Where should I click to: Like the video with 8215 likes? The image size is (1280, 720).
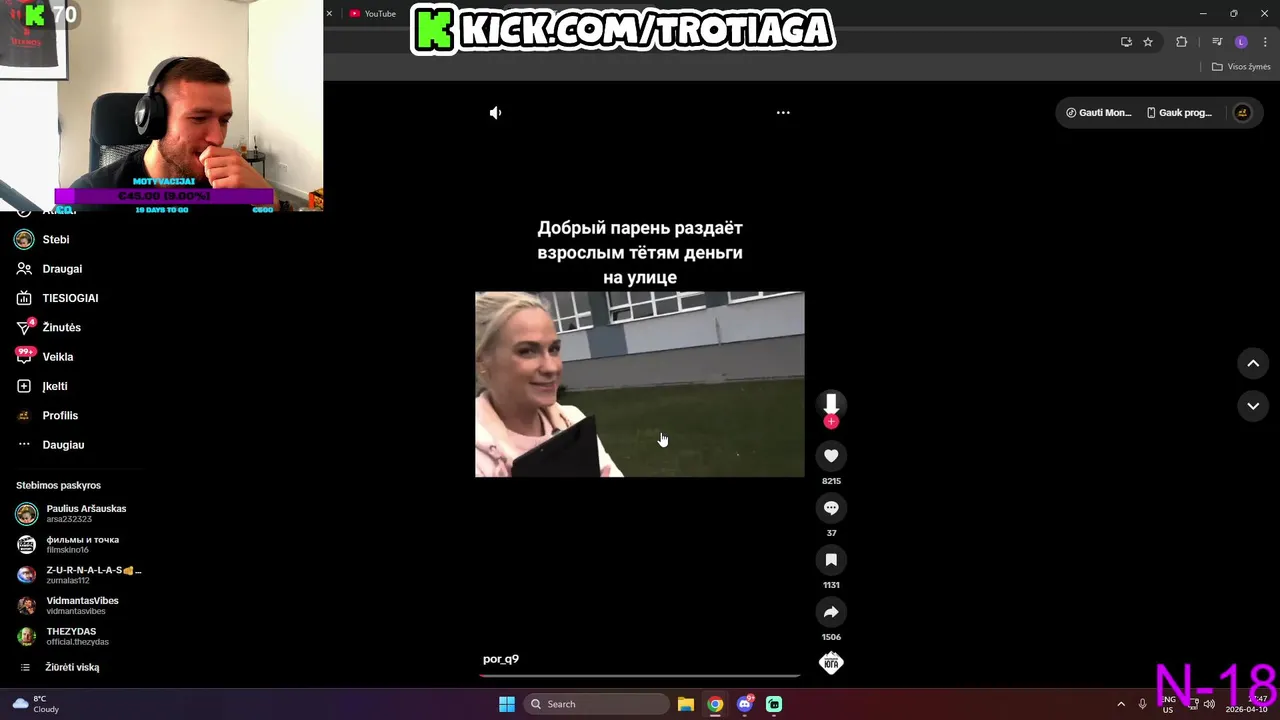point(831,456)
